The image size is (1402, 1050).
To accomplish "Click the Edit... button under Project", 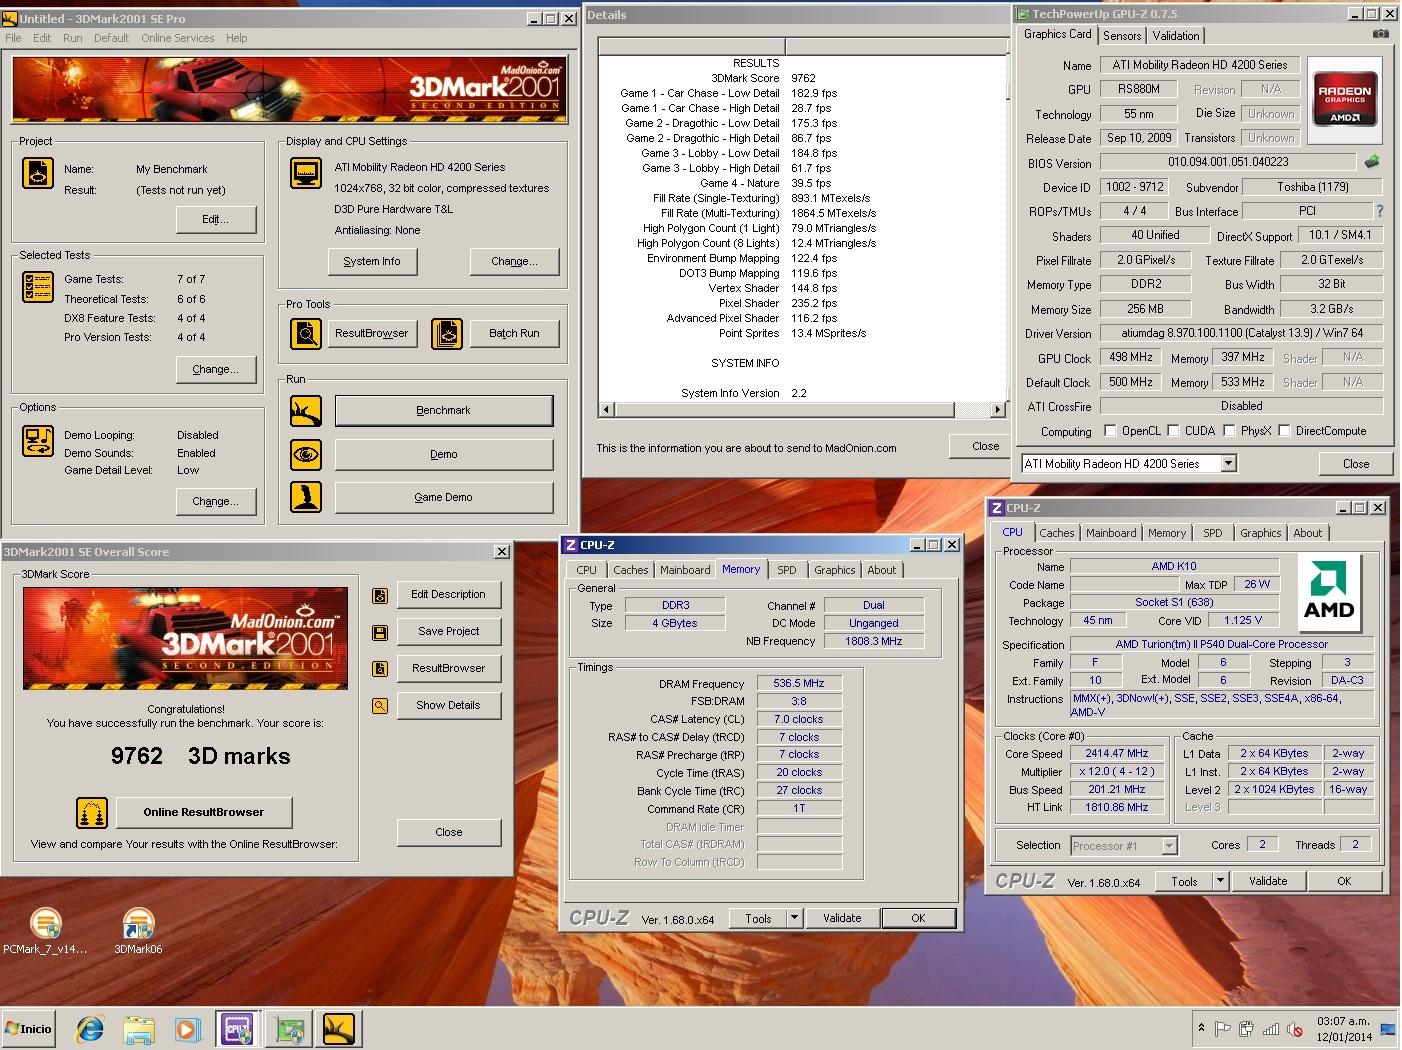I will [216, 219].
